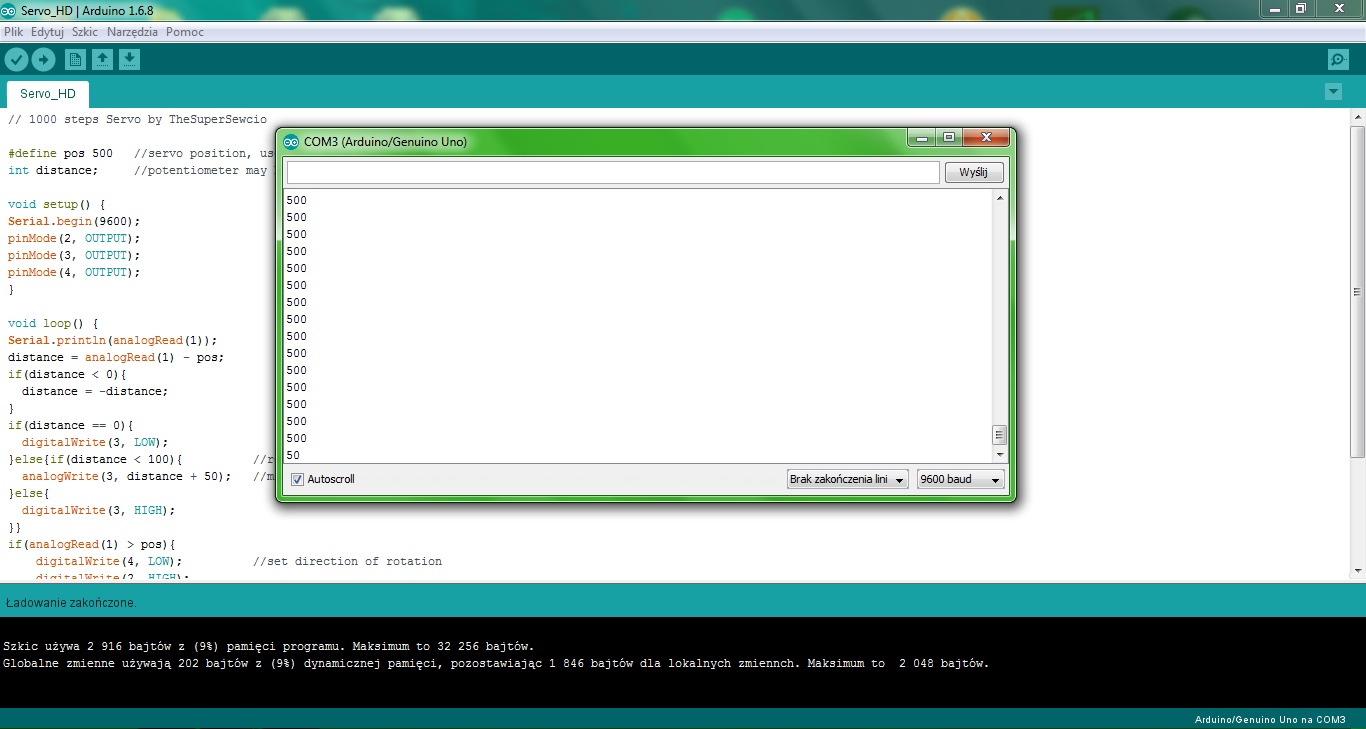Click the 'Arduino/Genuino Uno na COM3' status text
Screen dimensions: 1366x729
point(1270,720)
